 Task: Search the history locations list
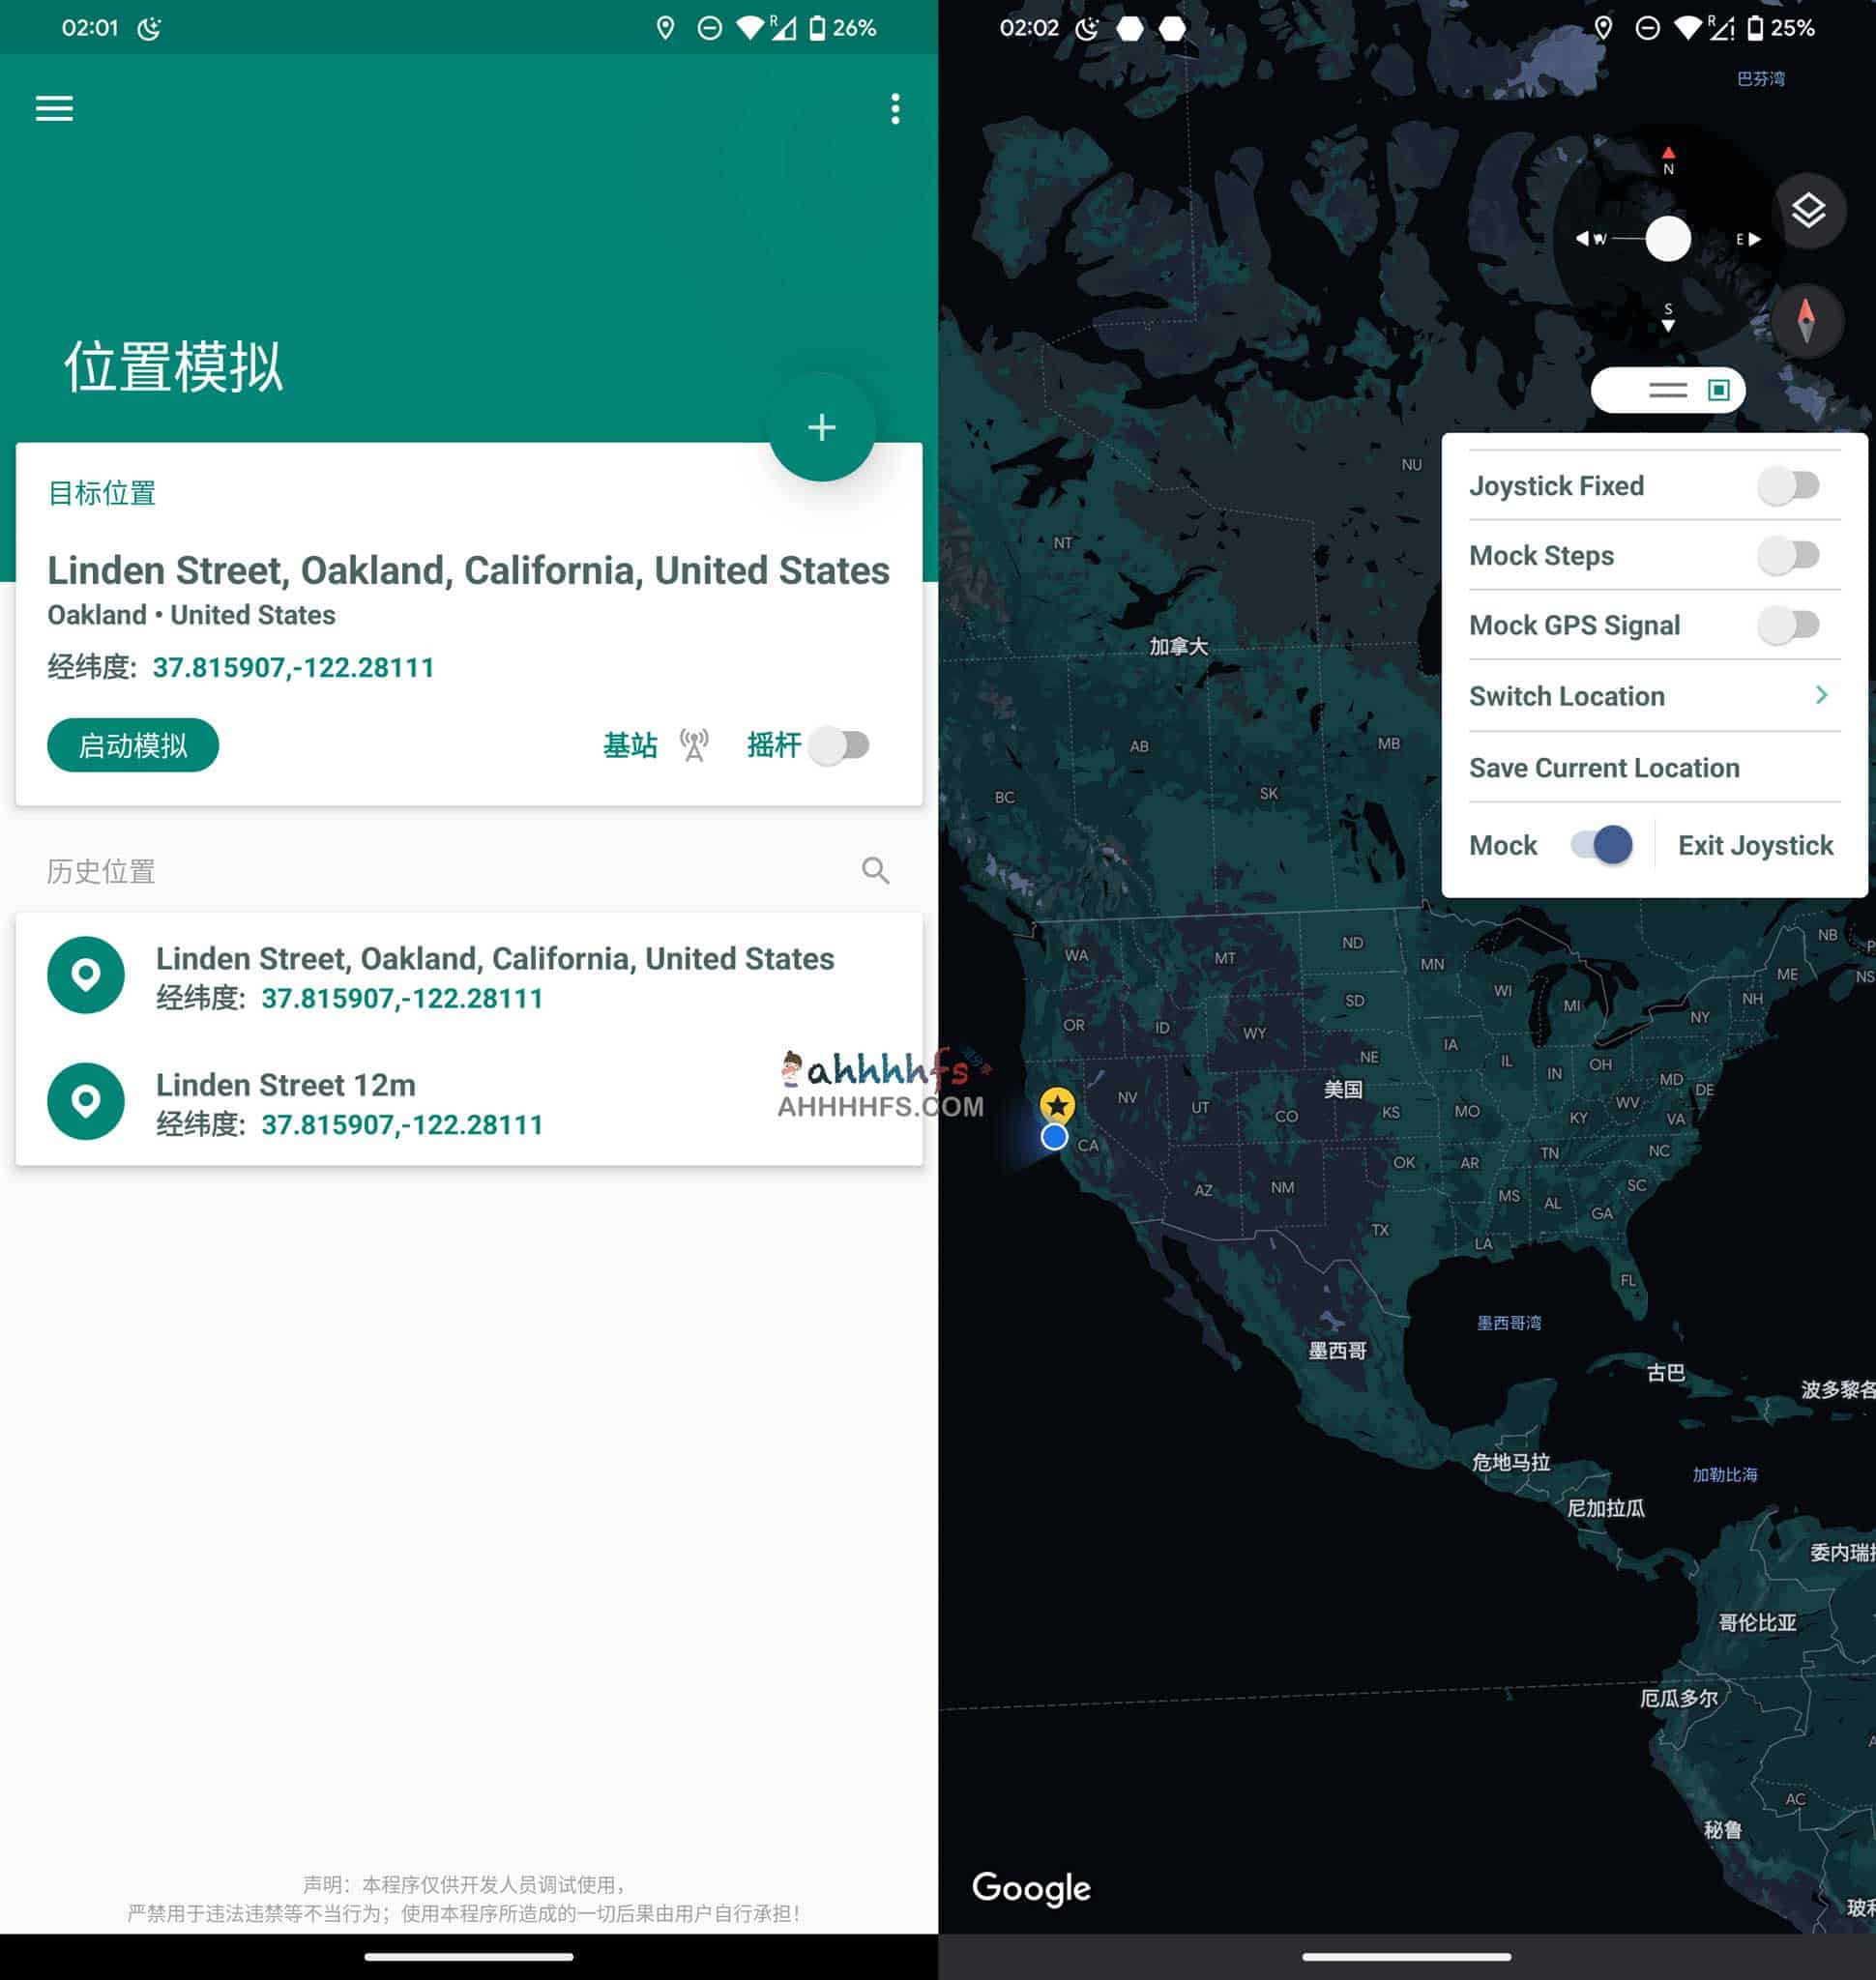click(875, 870)
